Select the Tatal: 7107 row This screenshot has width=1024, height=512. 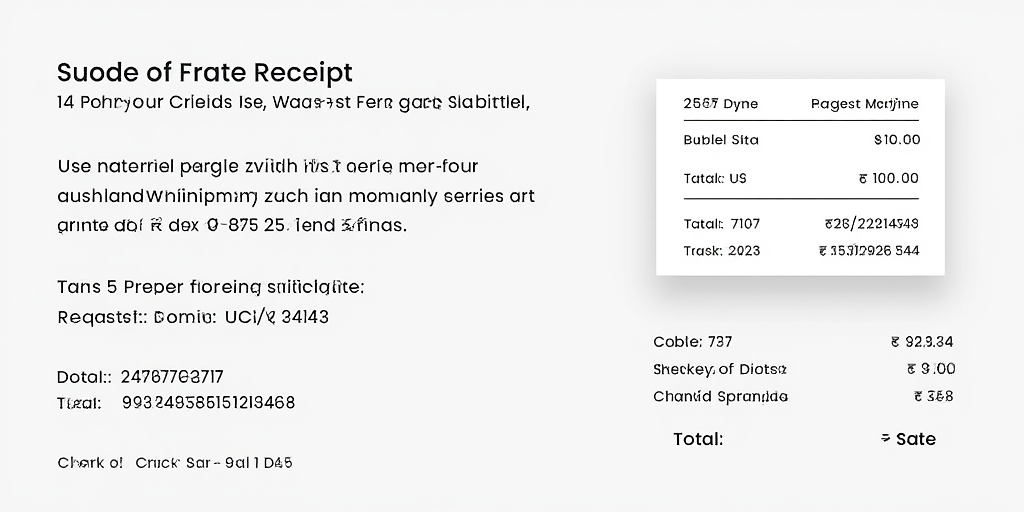pyautogui.click(x=801, y=224)
